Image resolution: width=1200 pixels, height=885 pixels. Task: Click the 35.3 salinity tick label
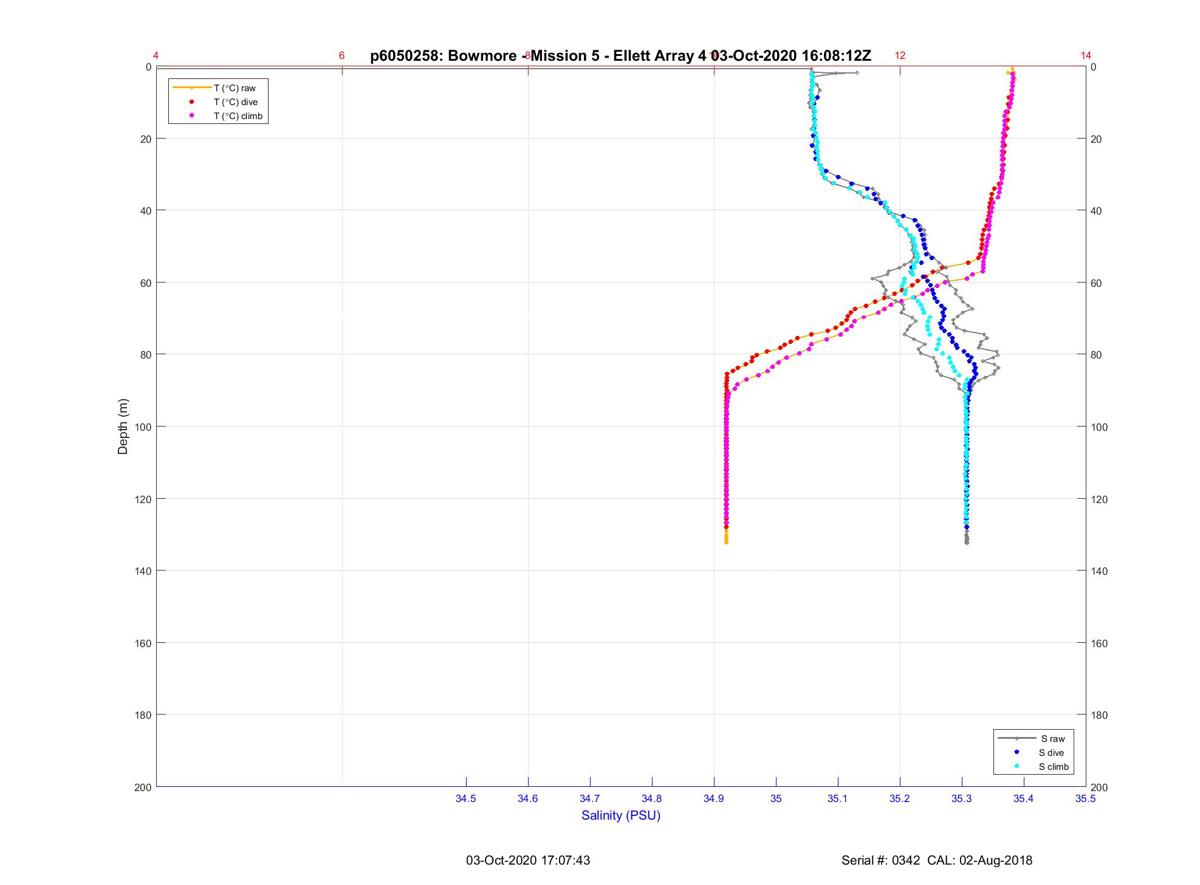pos(962,799)
